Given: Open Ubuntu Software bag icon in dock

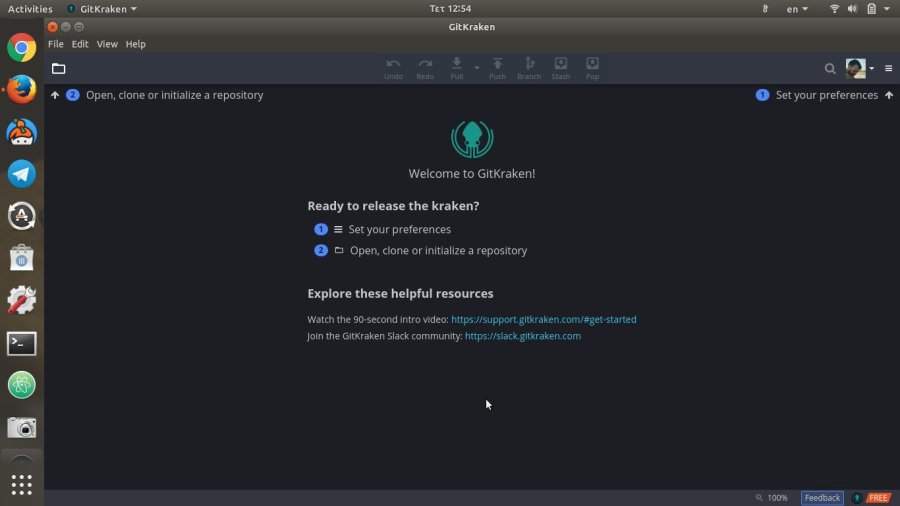Looking at the screenshot, I should (22, 258).
